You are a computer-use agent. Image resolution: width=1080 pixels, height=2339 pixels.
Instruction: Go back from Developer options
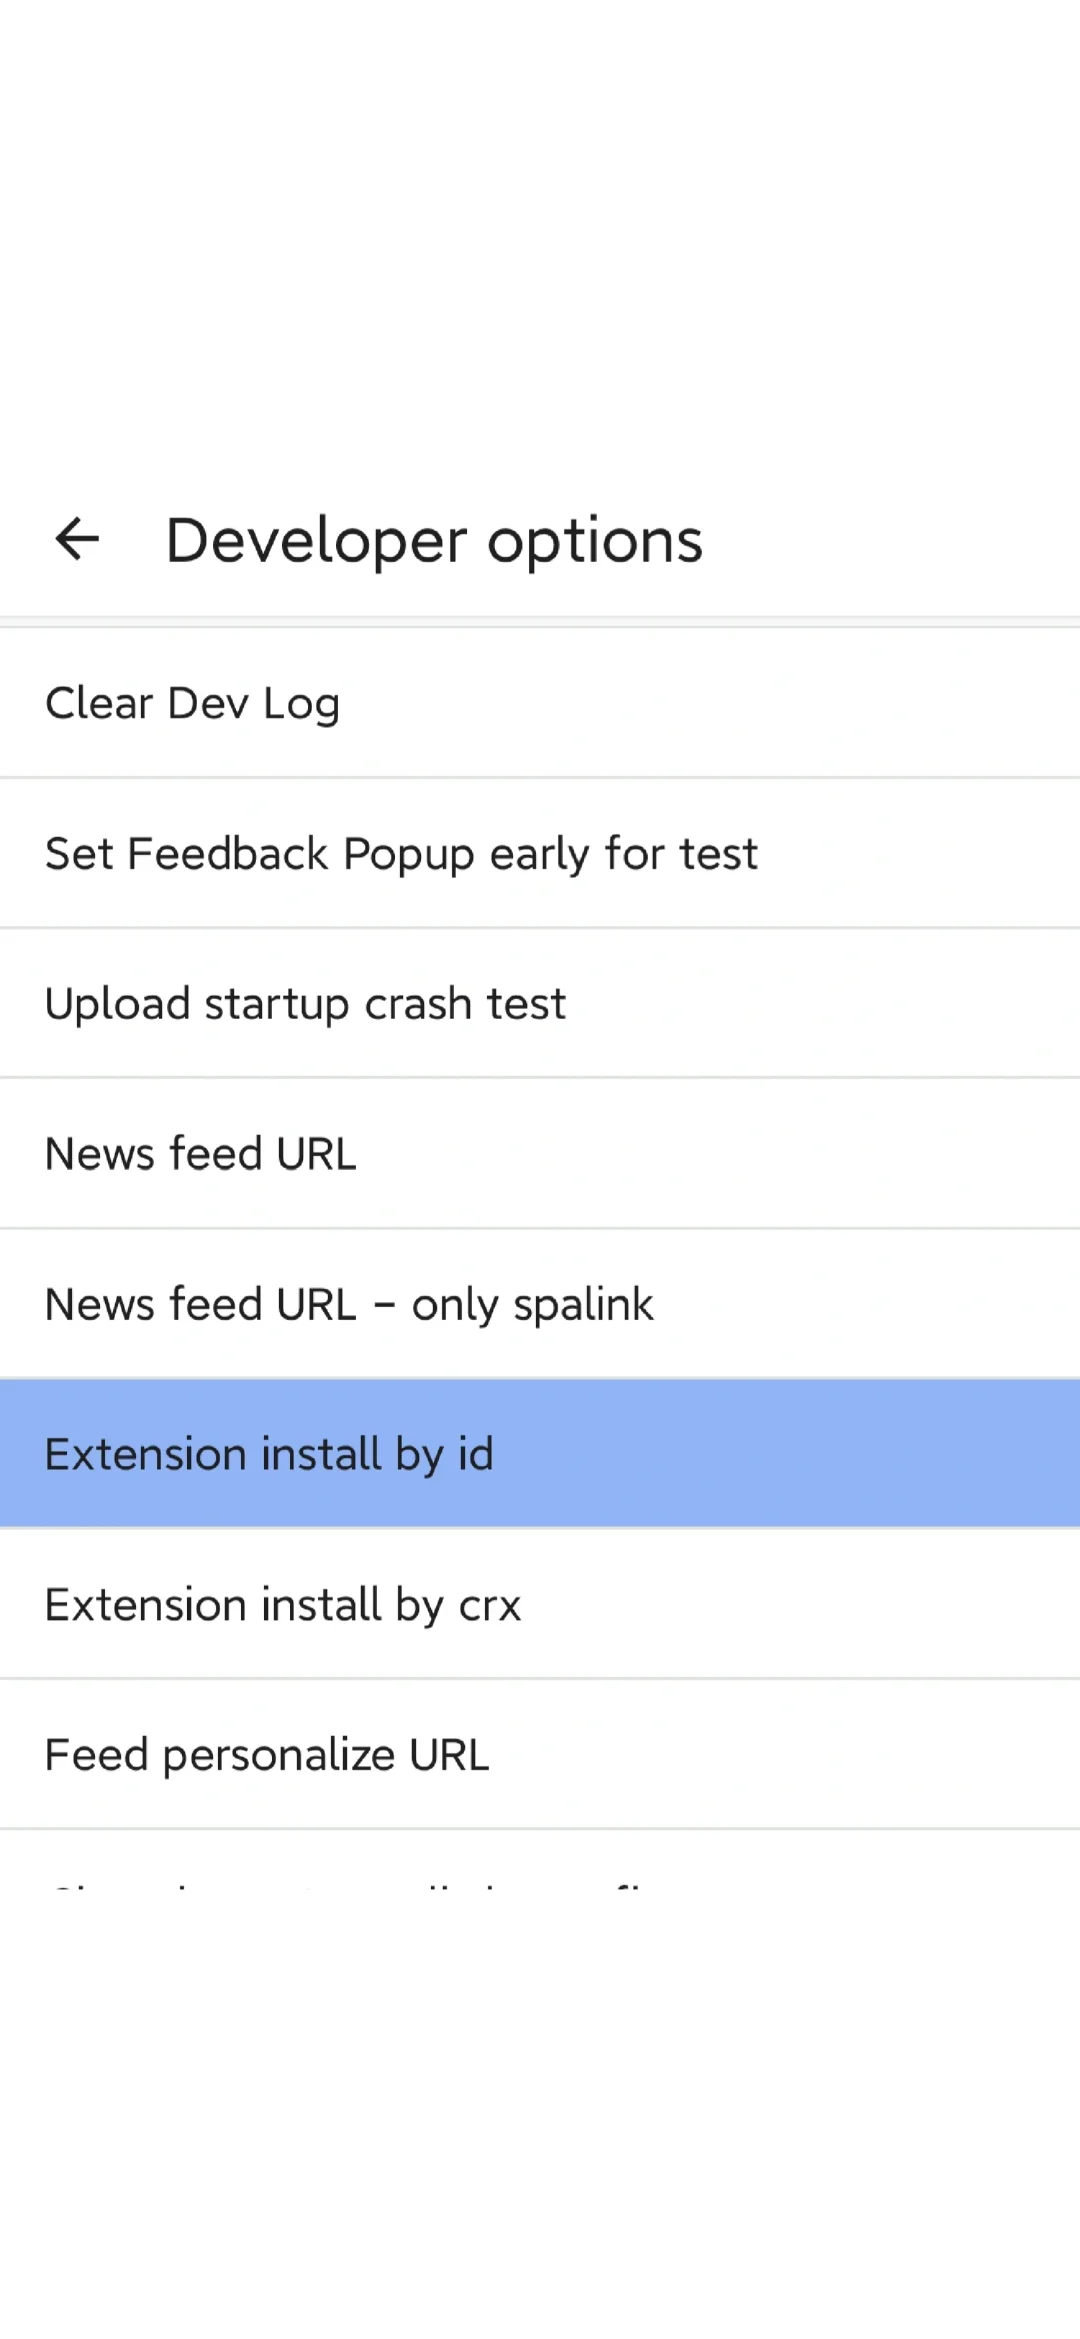tap(77, 539)
